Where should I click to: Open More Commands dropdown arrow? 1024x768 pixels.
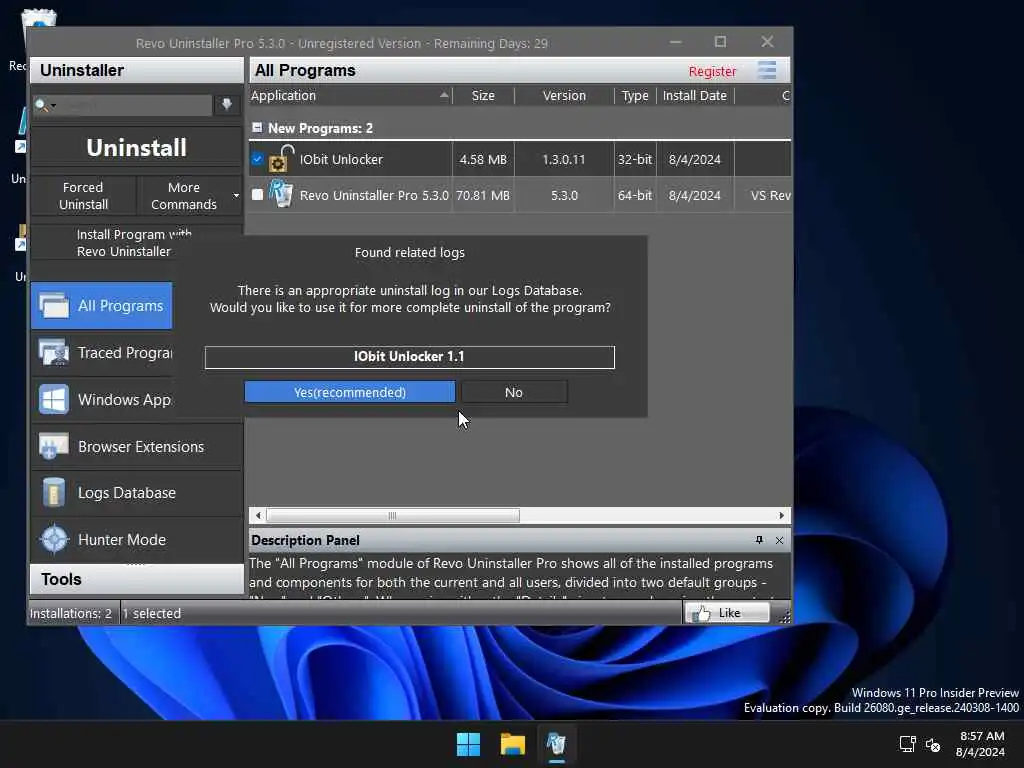click(x=236, y=195)
